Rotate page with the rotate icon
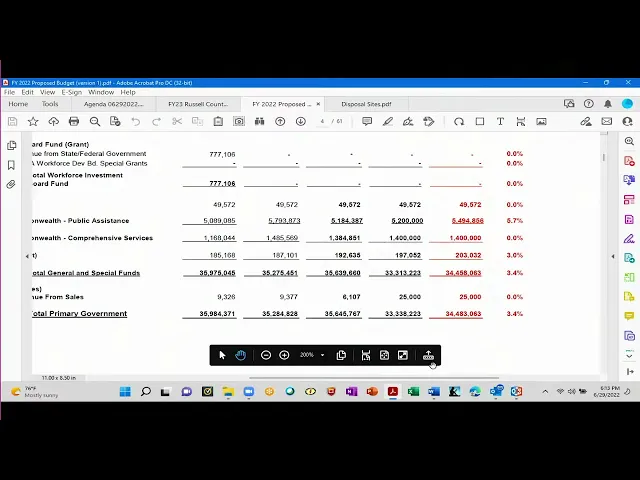640x480 pixels. pos(459,121)
